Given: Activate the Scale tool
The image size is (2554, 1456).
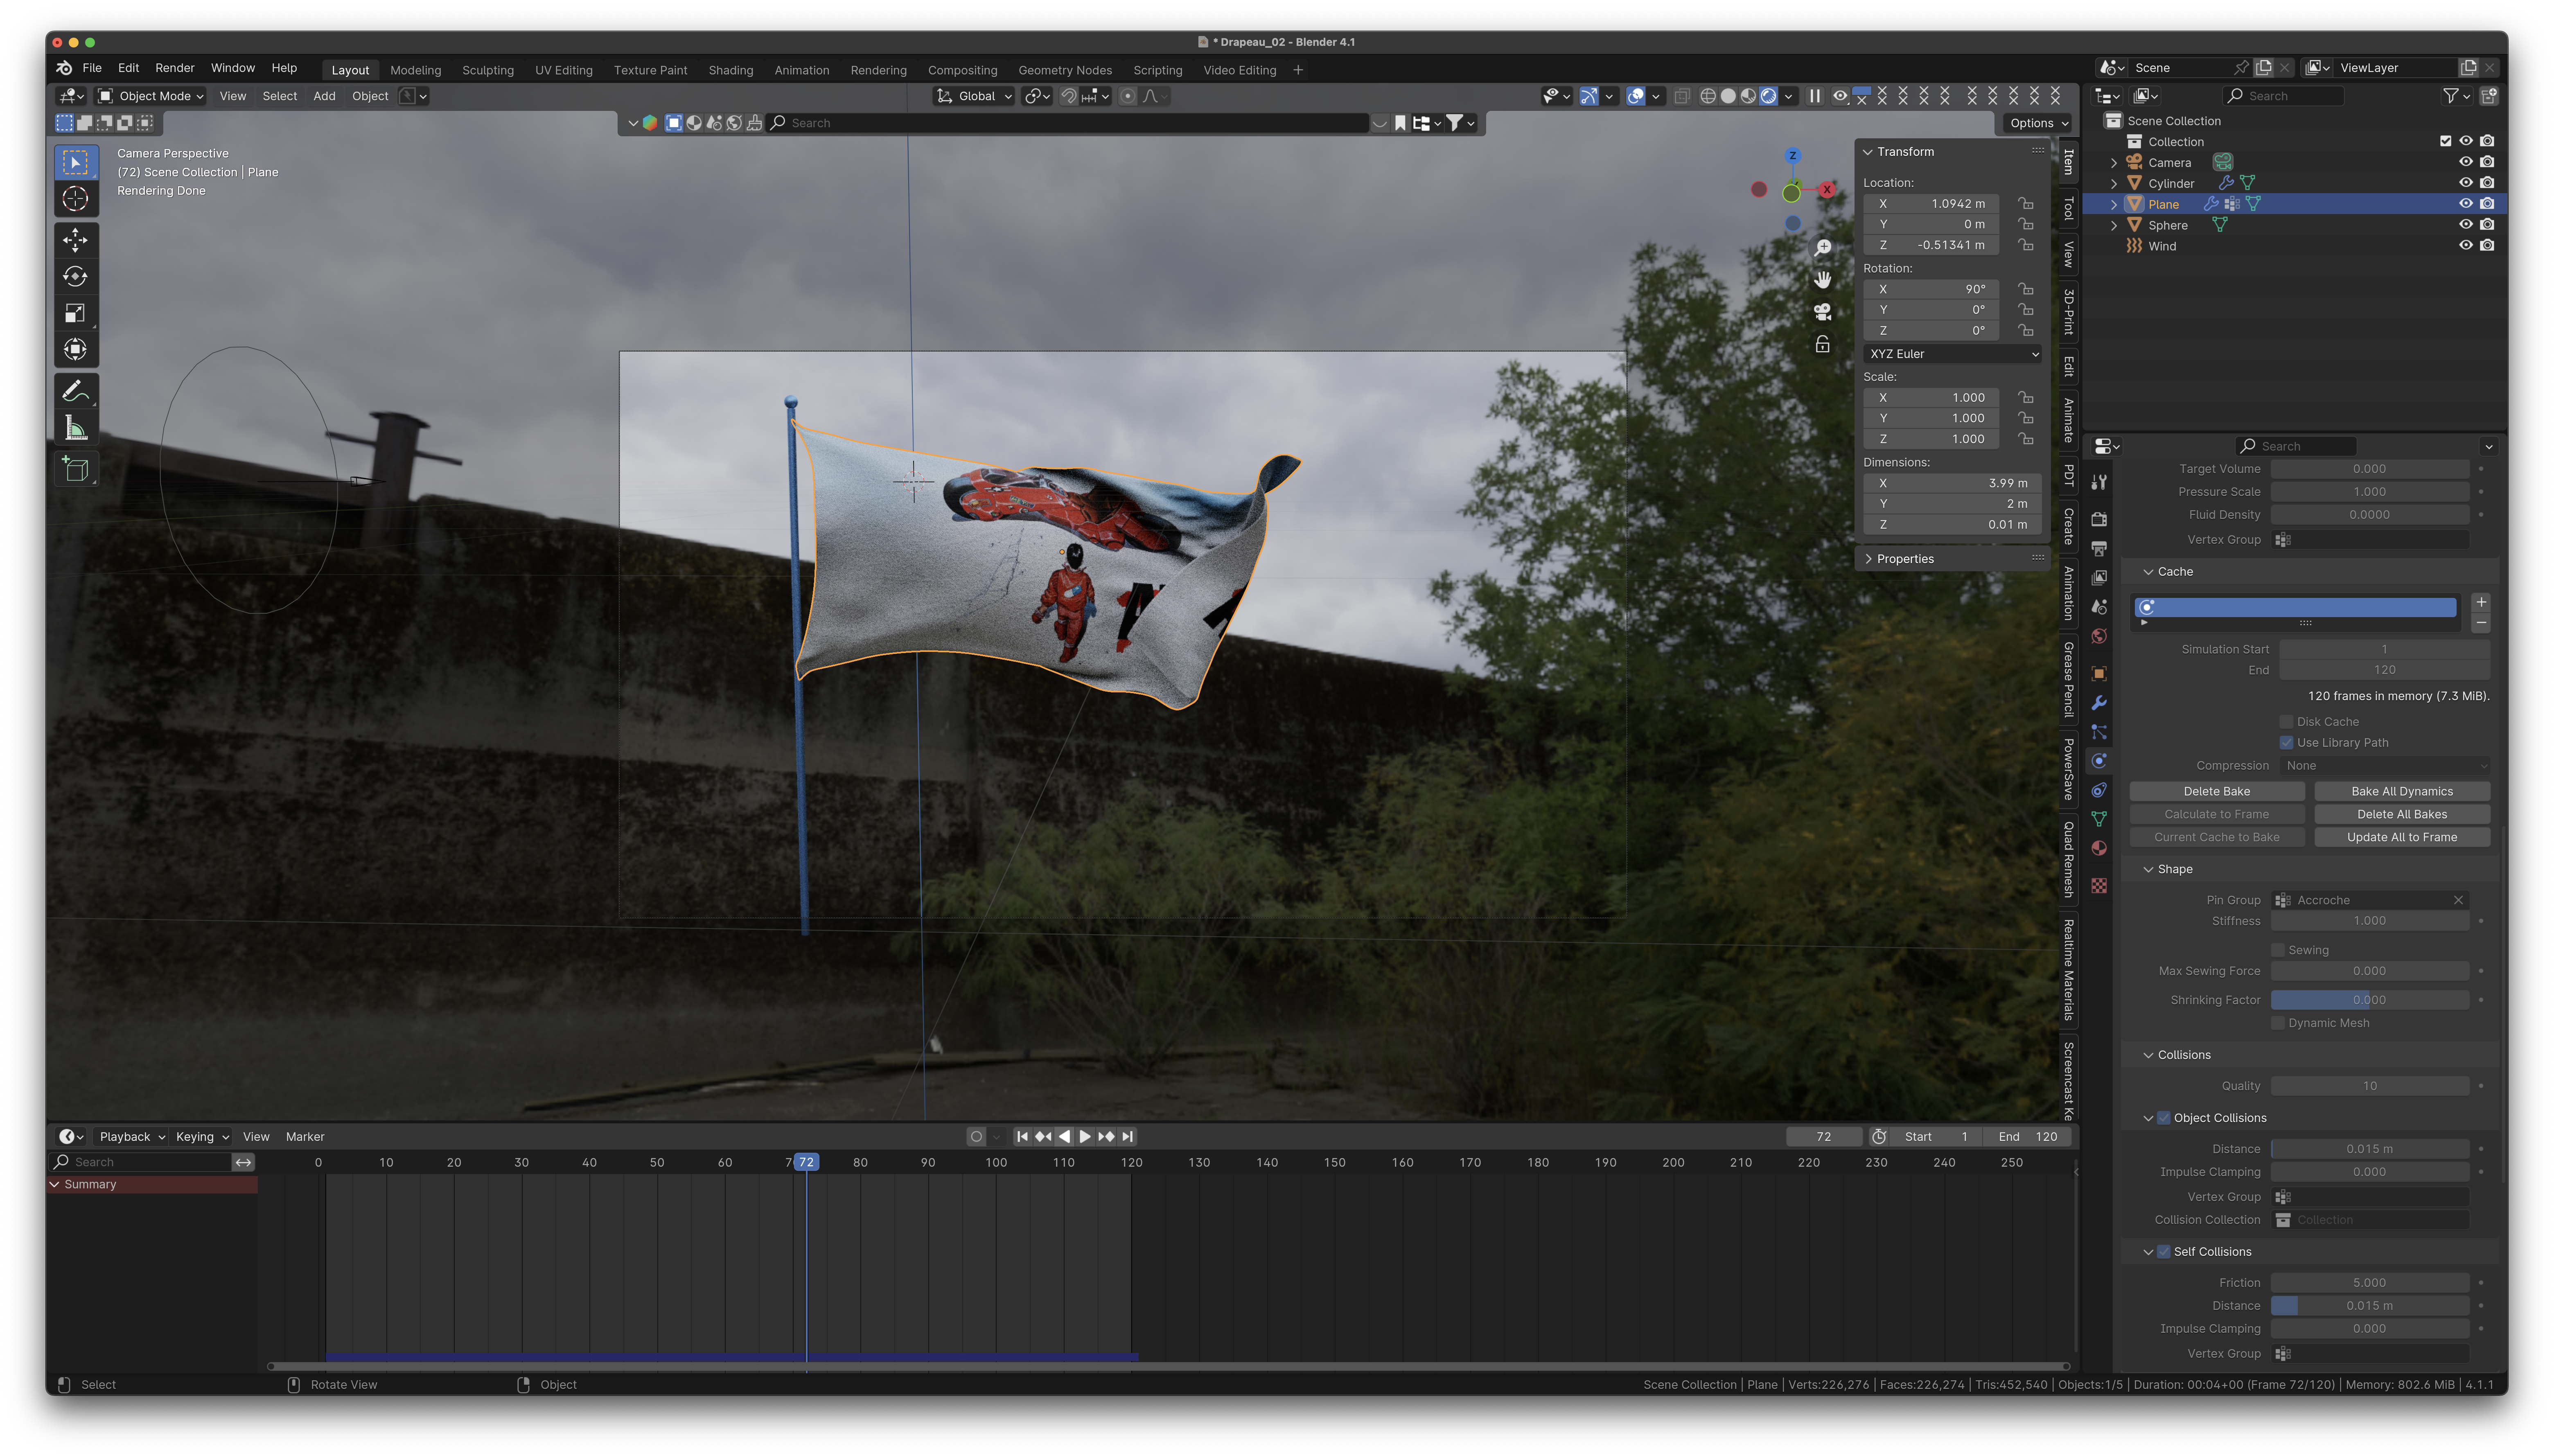Looking at the screenshot, I should pyautogui.click(x=75, y=313).
